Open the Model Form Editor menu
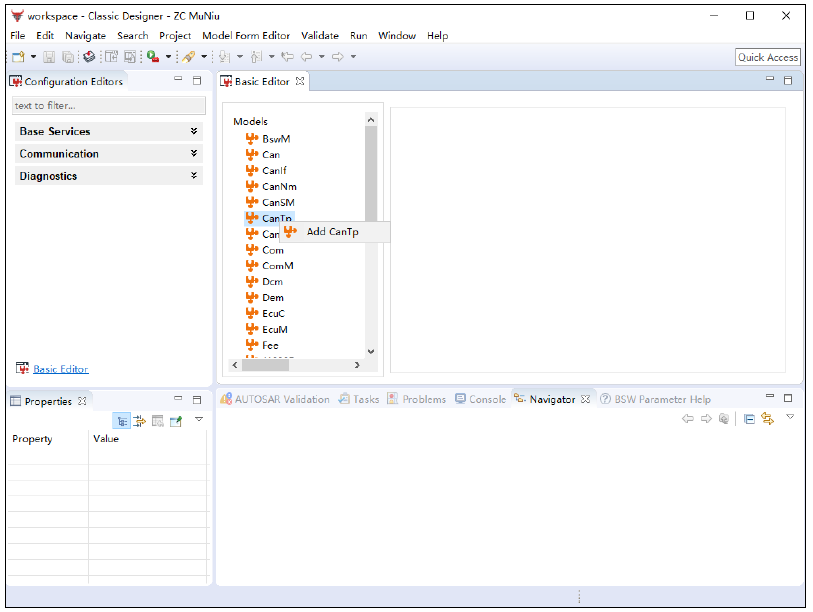Viewport: 813px width, 612px height. click(246, 35)
